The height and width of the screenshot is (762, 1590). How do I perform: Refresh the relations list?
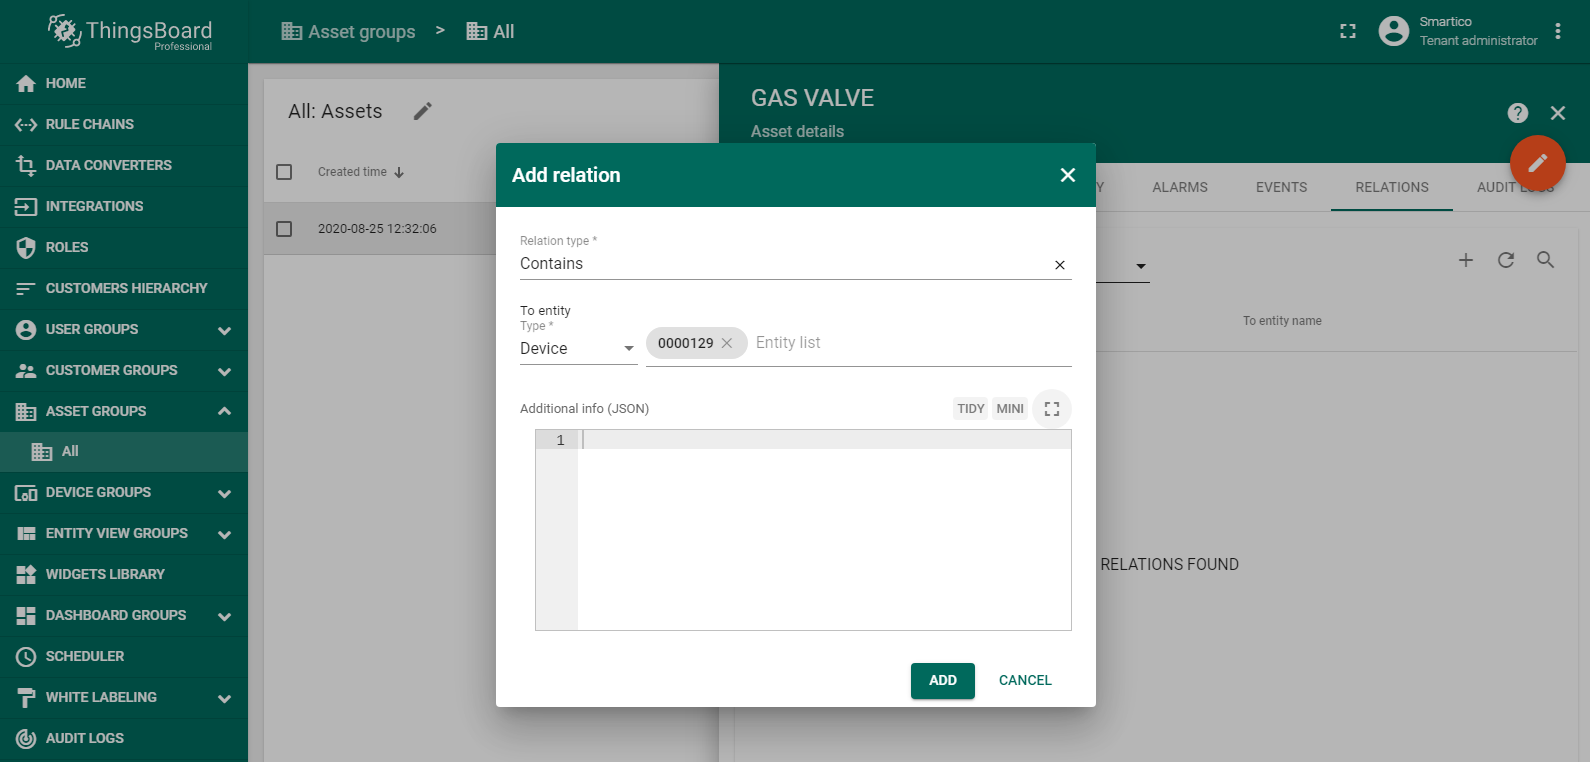click(x=1505, y=260)
